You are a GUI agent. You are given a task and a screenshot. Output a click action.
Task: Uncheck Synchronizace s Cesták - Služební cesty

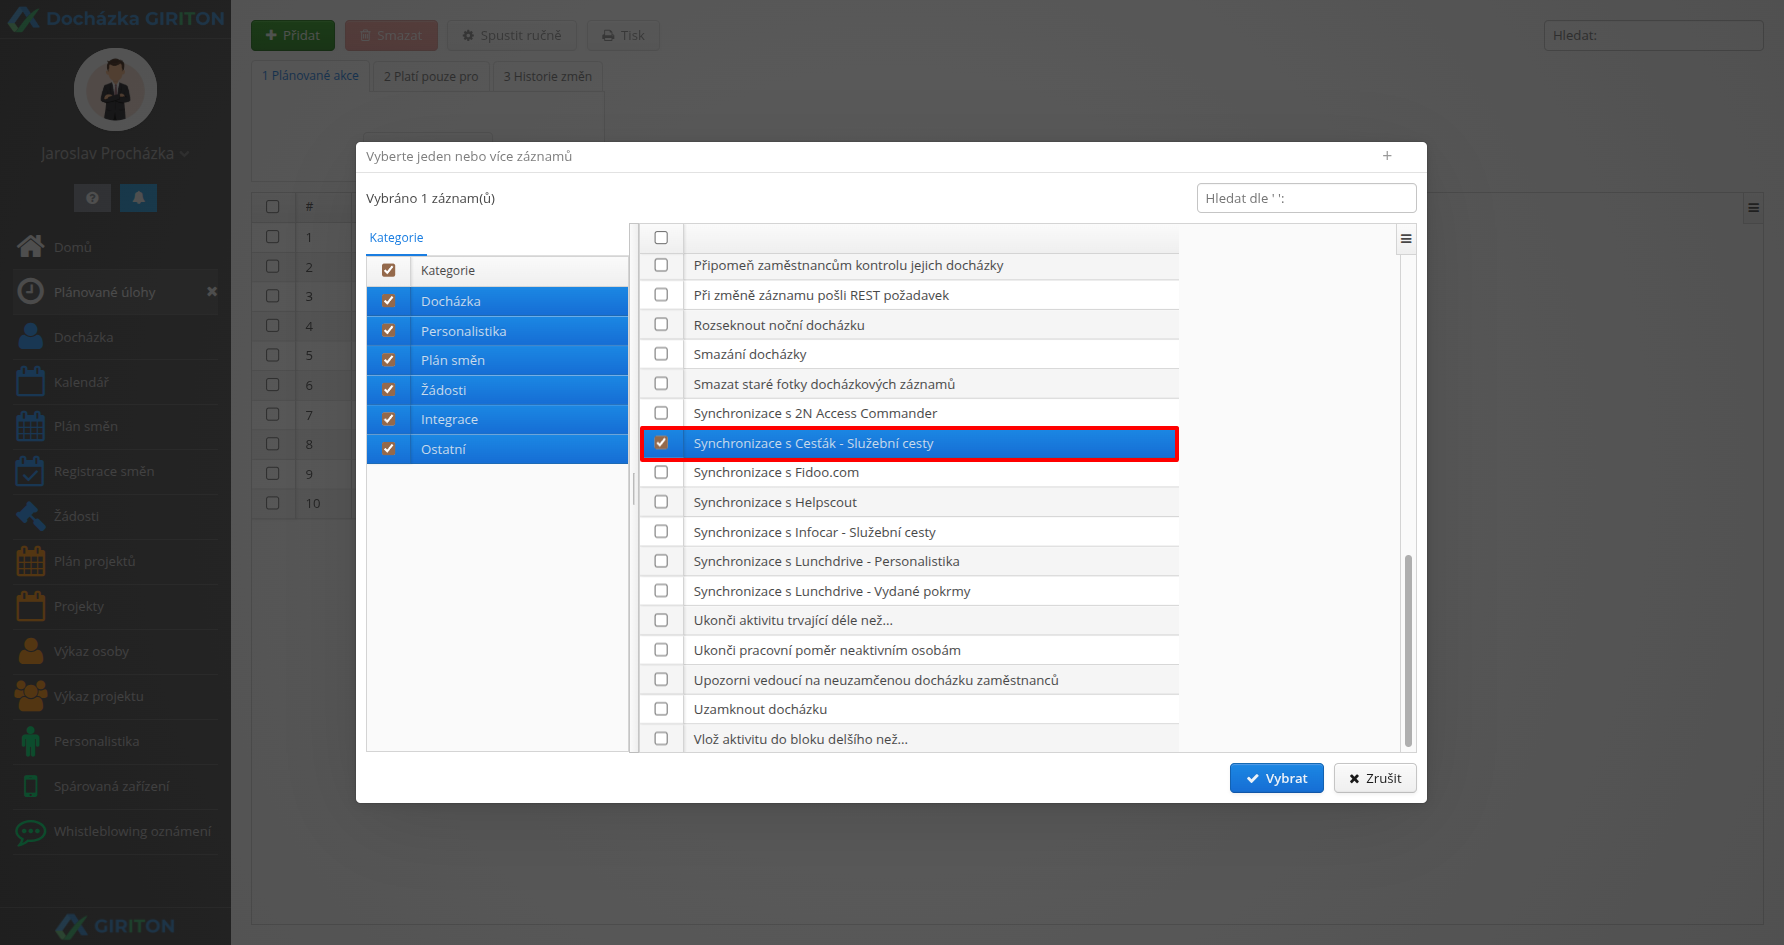tap(661, 443)
